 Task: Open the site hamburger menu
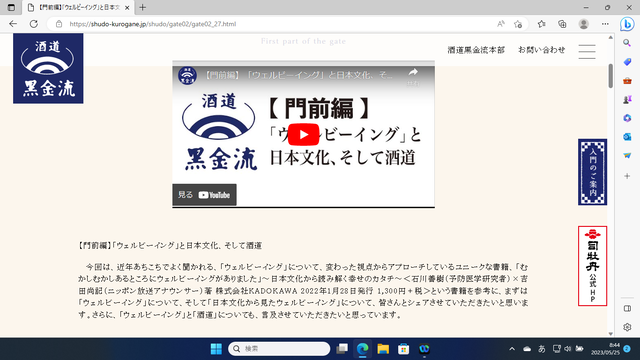click(x=587, y=51)
